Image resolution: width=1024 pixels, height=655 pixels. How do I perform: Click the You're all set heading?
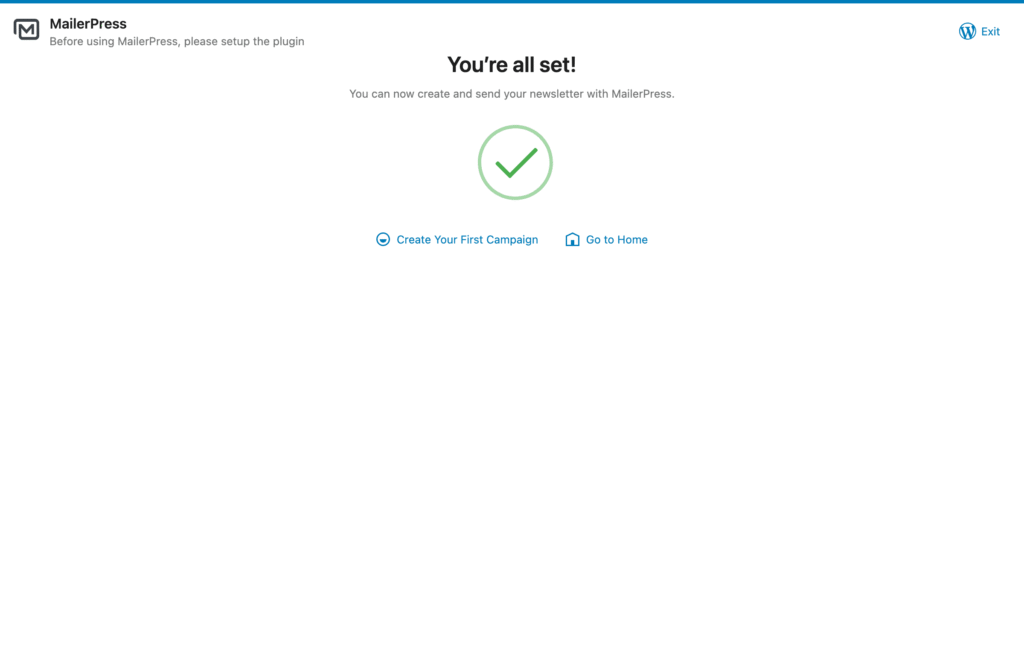pos(512,63)
